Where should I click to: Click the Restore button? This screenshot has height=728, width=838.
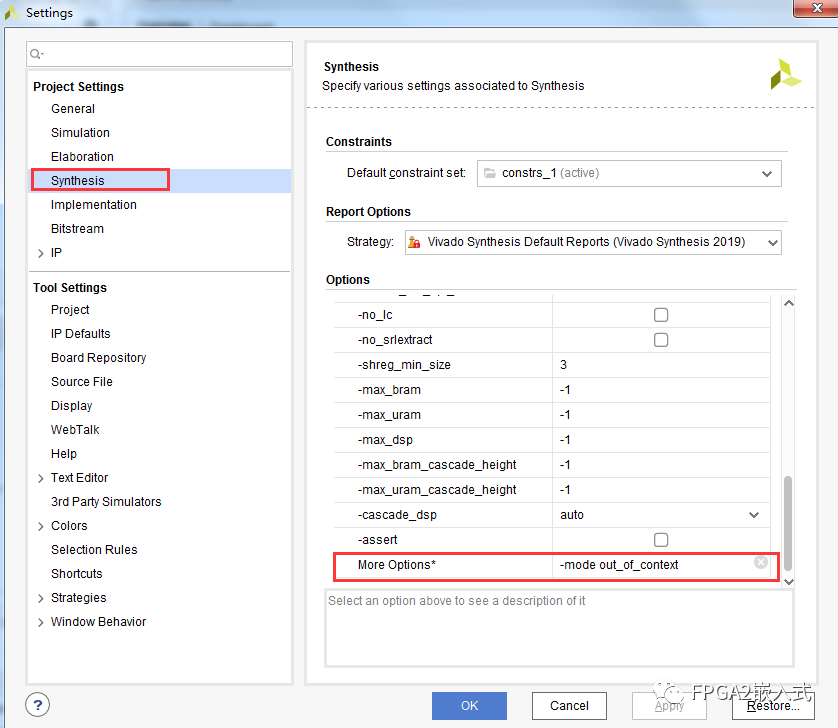tap(773, 706)
